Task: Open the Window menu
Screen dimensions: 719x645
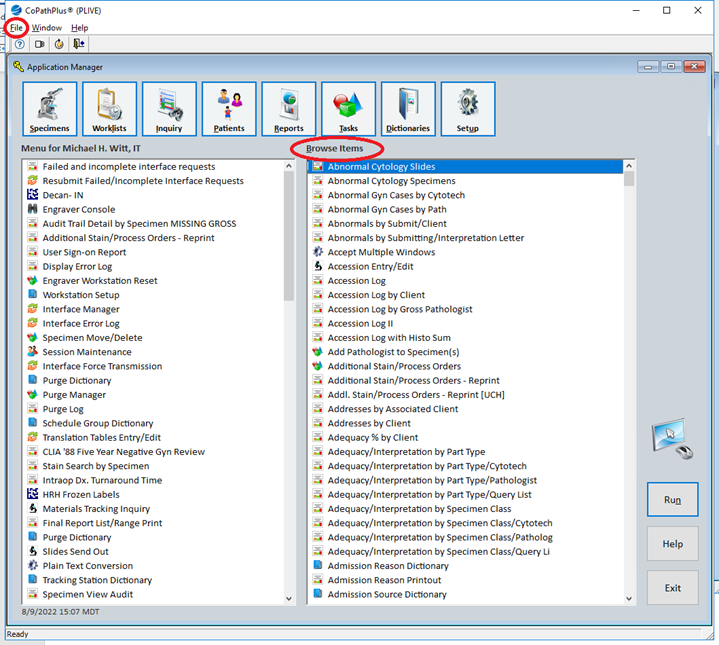Action: coord(47,28)
